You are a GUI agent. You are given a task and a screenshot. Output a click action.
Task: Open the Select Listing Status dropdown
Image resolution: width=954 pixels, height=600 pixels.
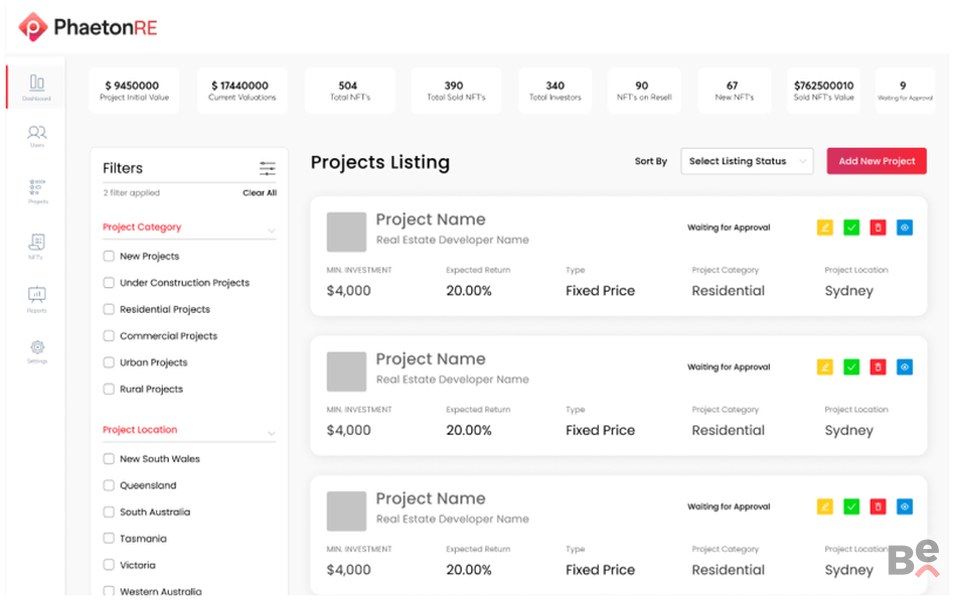coord(746,161)
